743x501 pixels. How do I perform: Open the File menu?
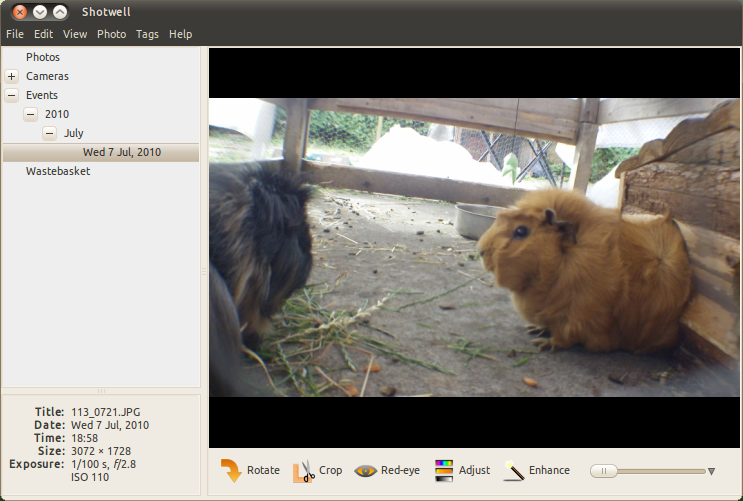click(x=15, y=34)
